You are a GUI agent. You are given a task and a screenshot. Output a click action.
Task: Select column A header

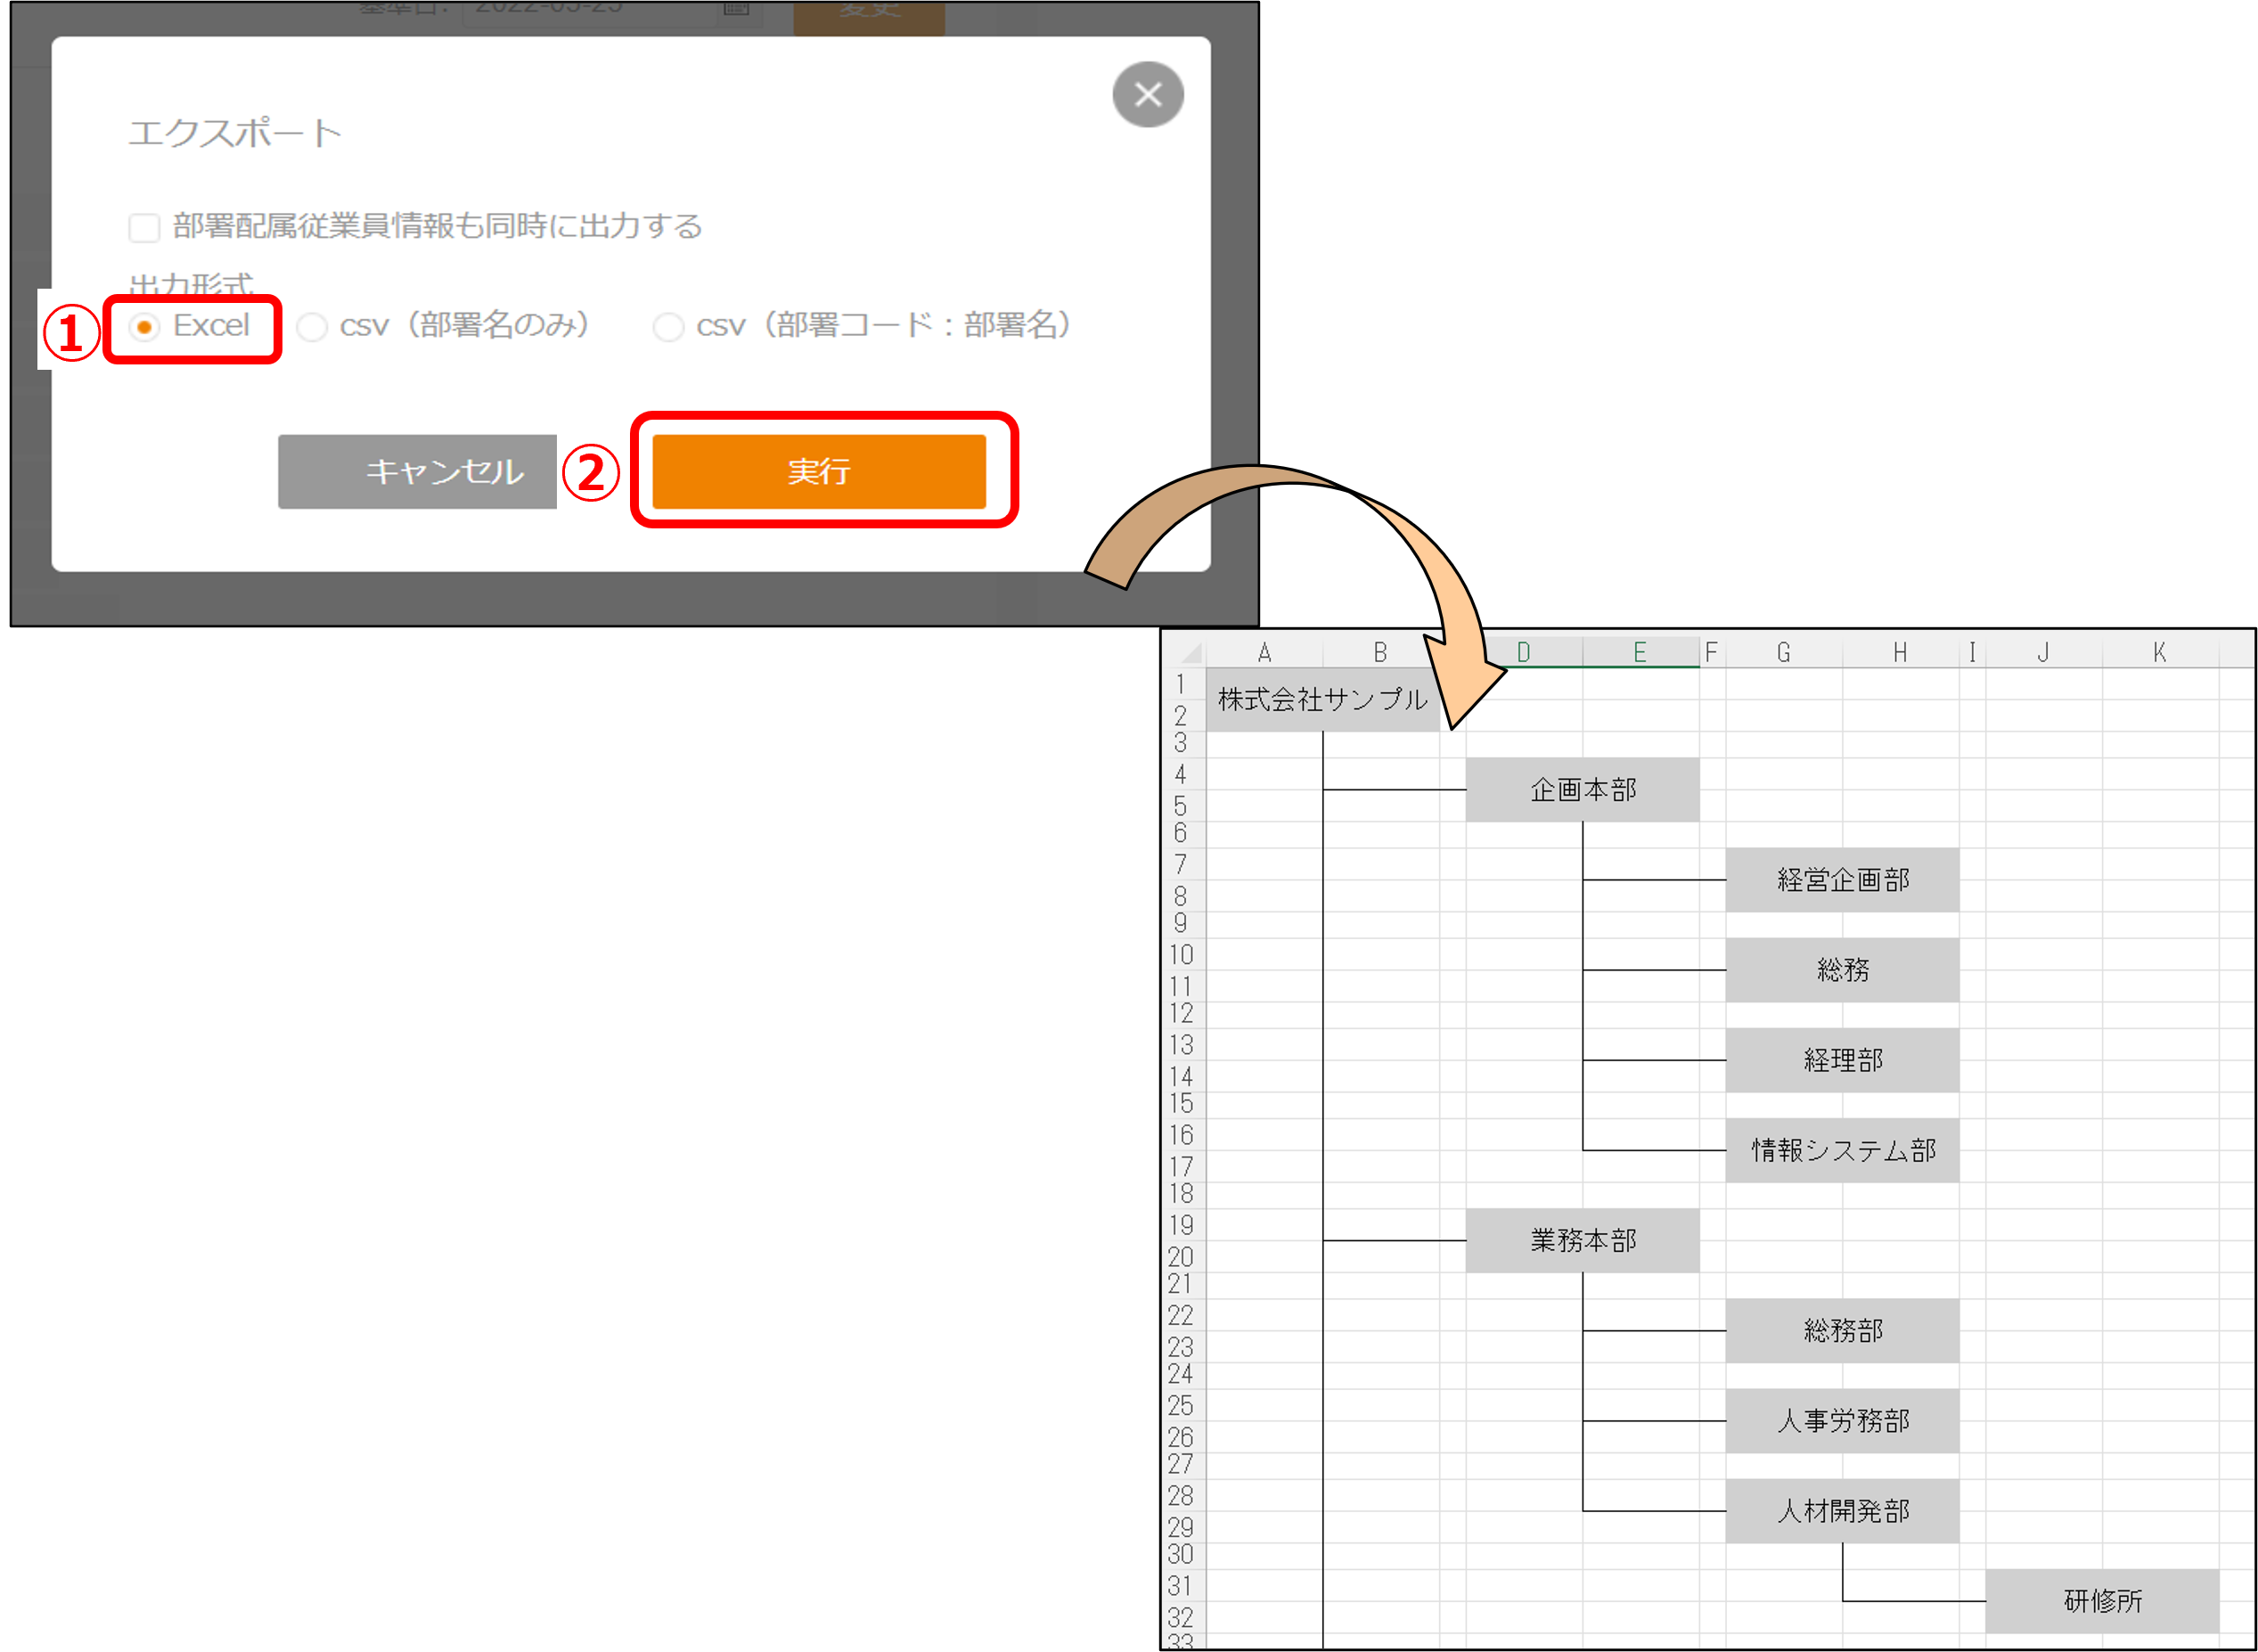pyautogui.click(x=1264, y=653)
